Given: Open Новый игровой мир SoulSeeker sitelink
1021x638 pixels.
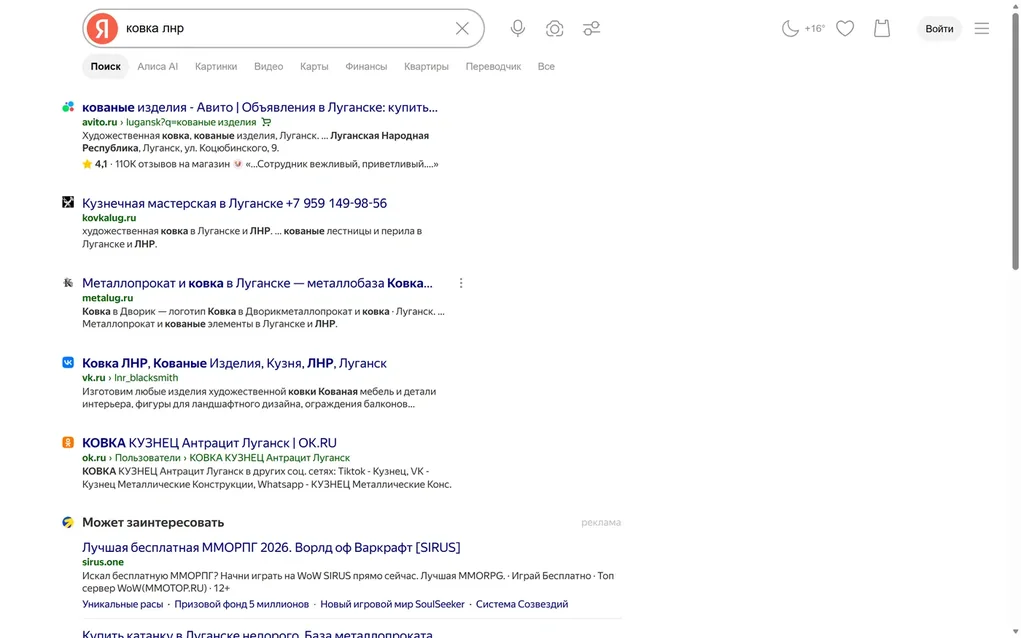Looking at the screenshot, I should (393, 604).
